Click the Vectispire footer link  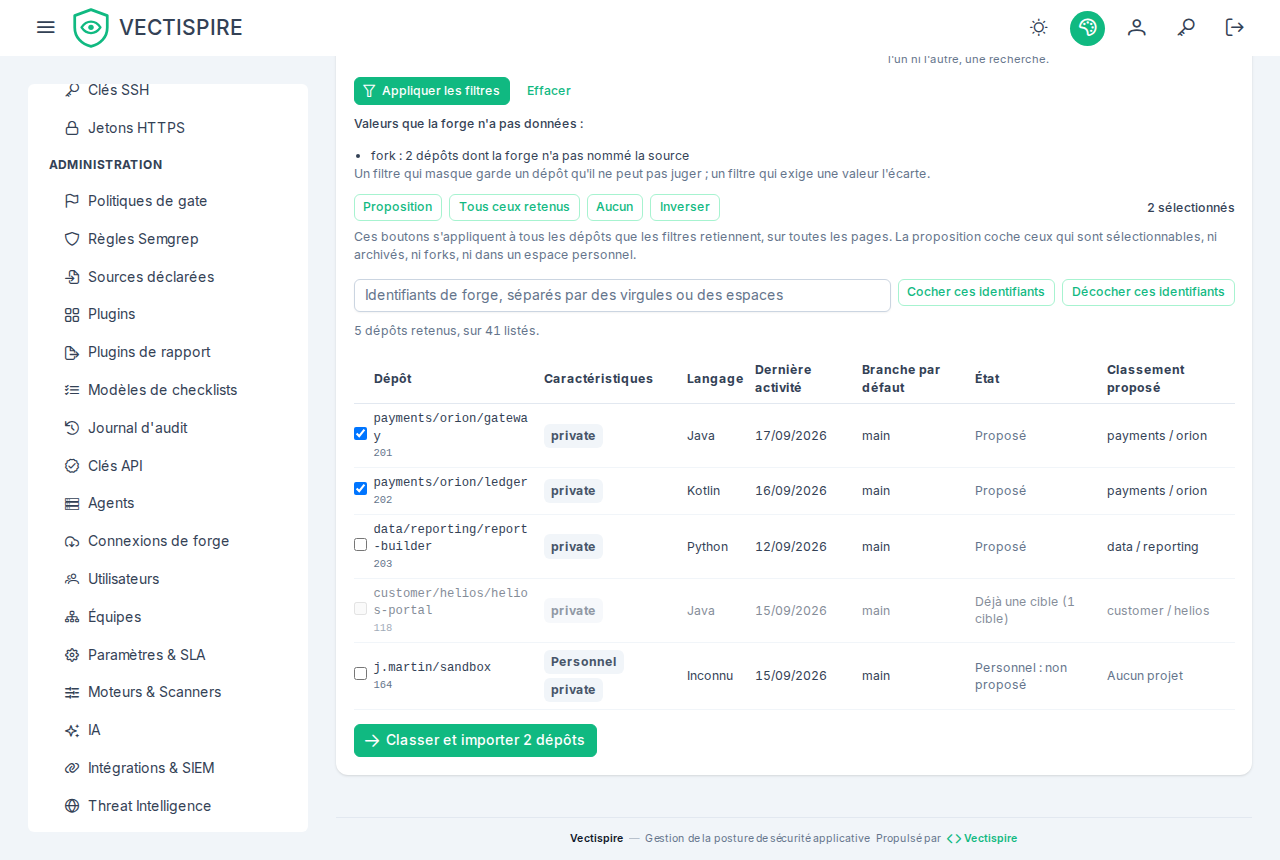982,839
